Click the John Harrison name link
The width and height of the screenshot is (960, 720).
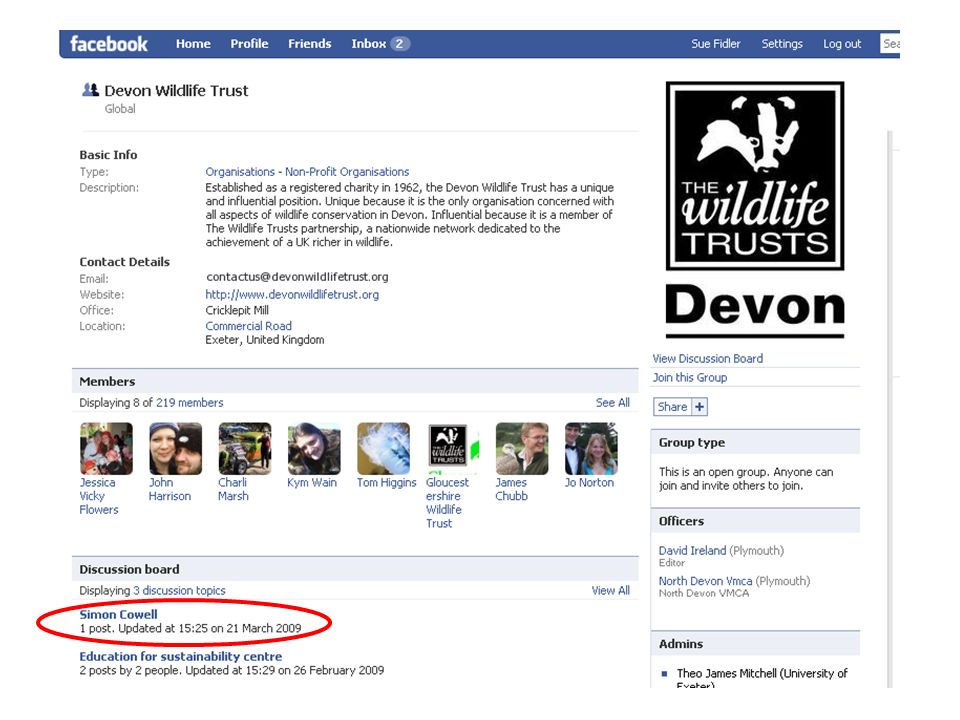pos(170,489)
